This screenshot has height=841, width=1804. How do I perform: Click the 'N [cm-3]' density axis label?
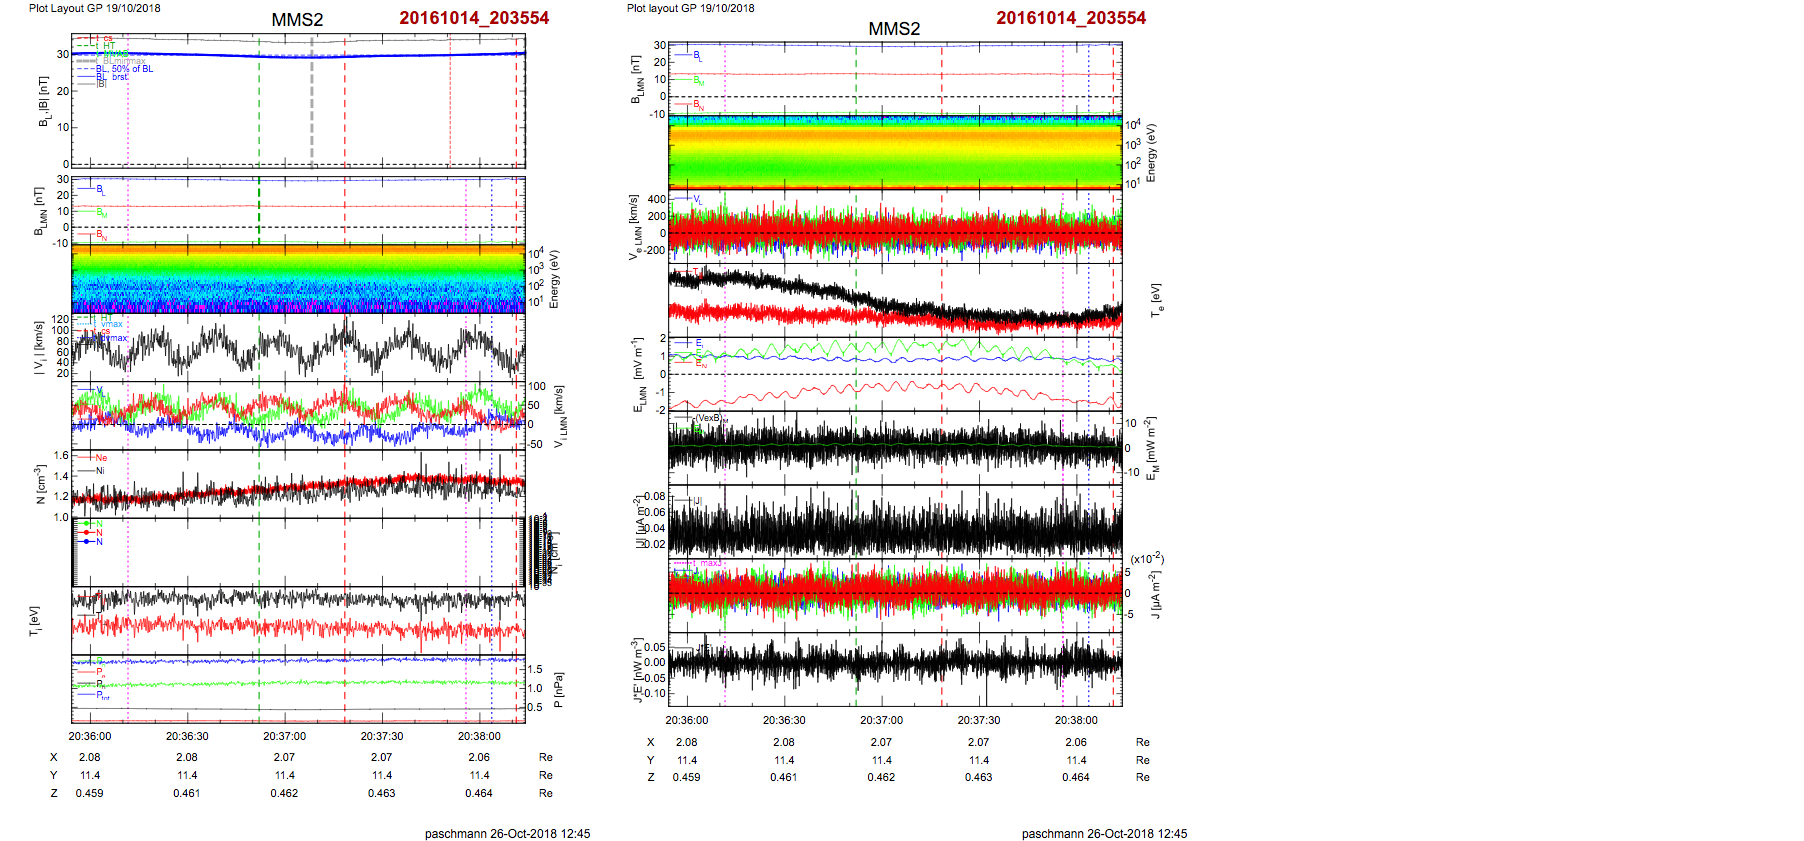pyautogui.click(x=40, y=484)
